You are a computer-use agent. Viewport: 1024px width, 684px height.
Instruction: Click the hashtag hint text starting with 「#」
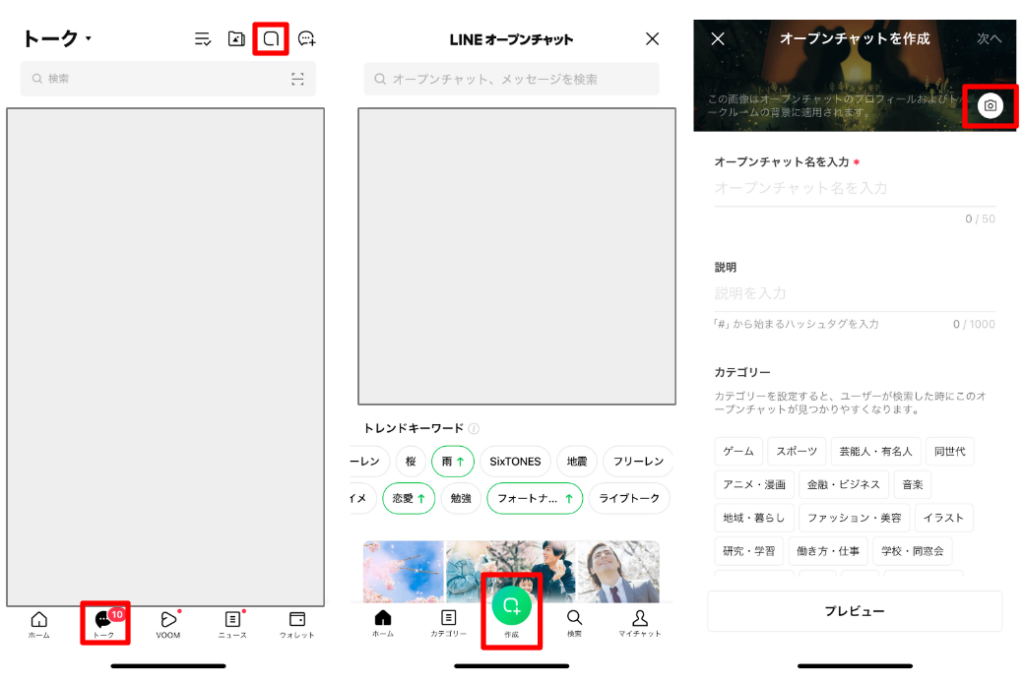(x=796, y=324)
